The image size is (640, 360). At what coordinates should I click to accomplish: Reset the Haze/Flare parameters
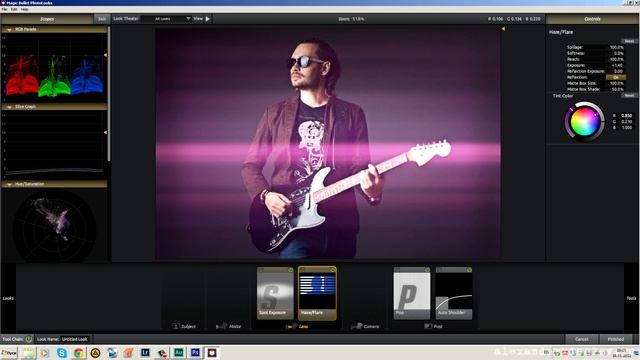pyautogui.click(x=629, y=41)
